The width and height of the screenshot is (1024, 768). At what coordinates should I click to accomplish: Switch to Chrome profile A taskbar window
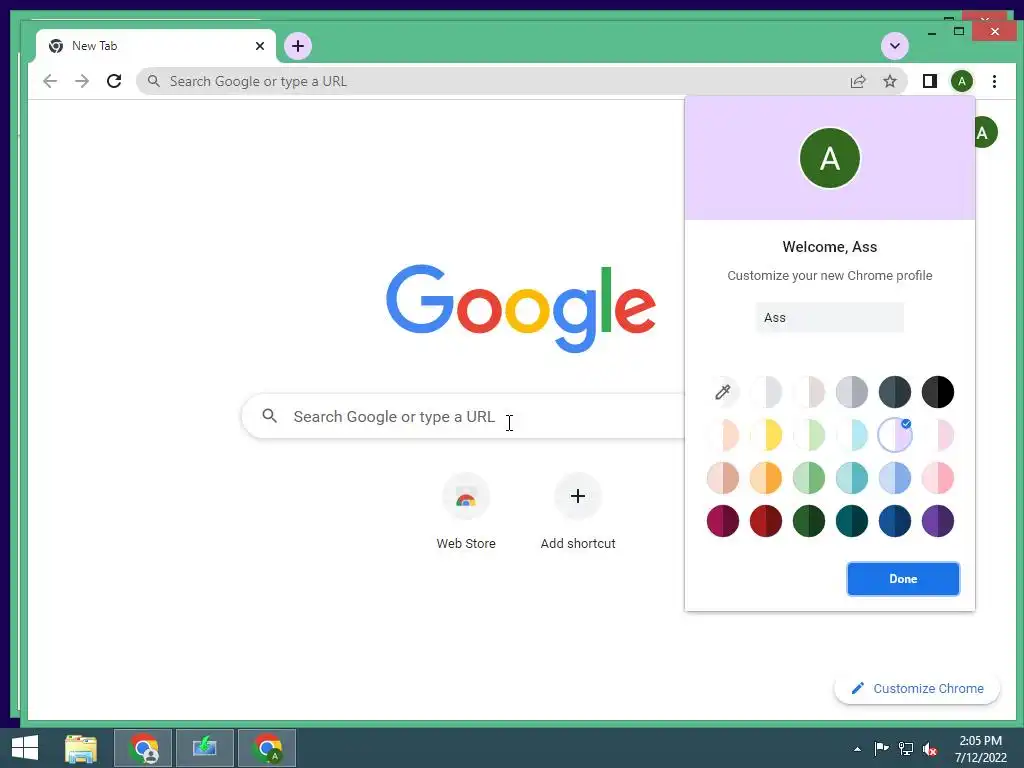point(266,748)
